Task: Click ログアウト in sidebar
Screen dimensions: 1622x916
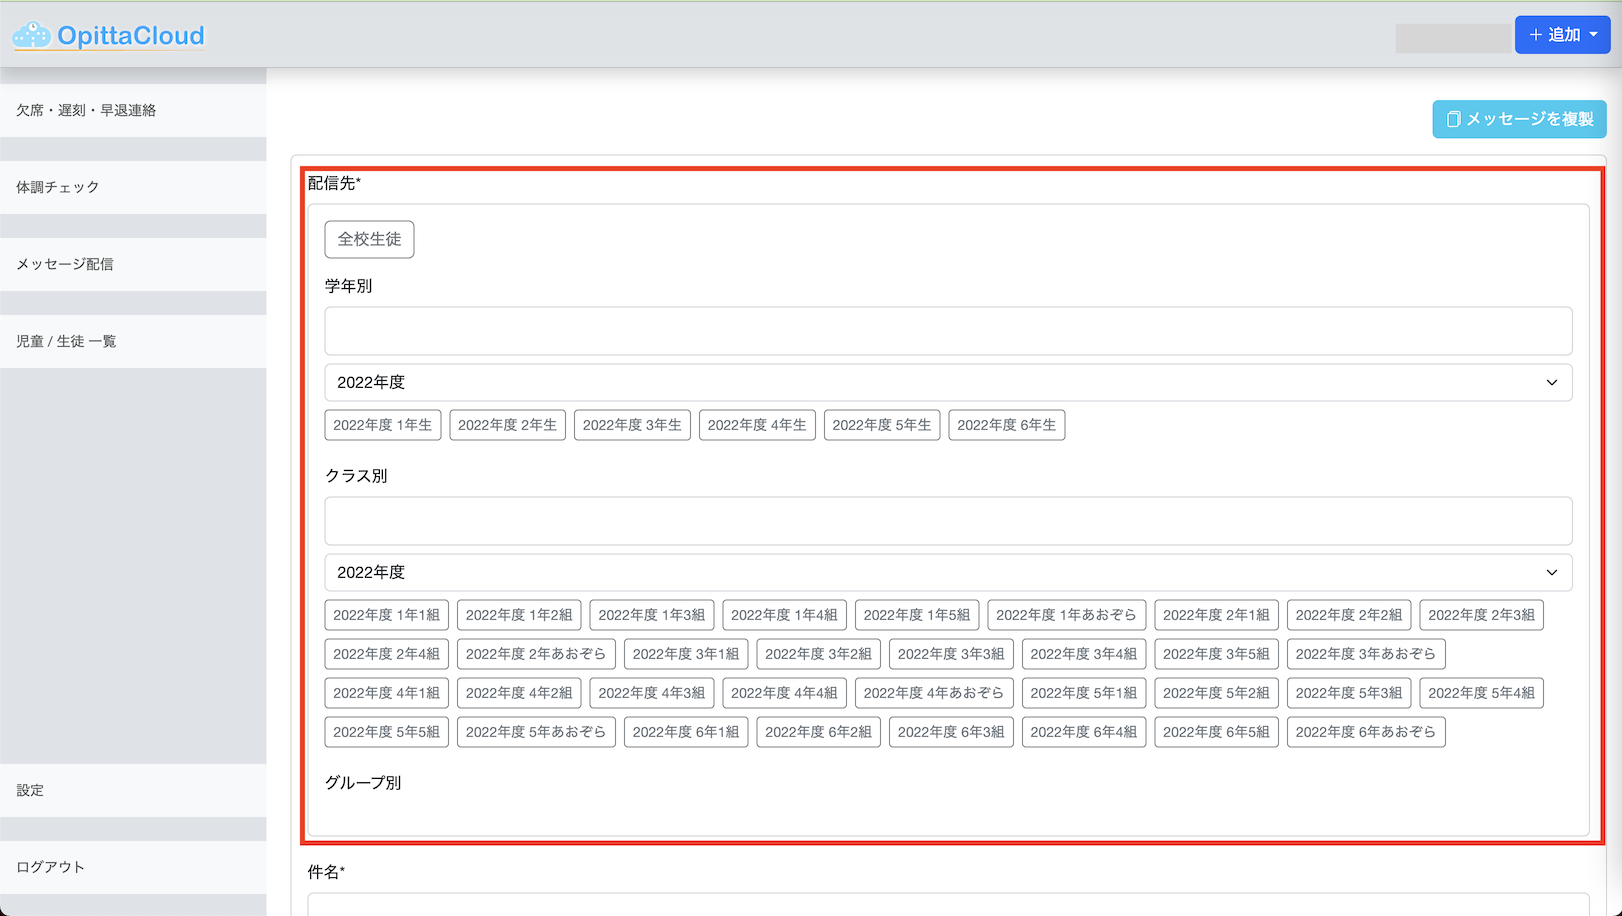Action: (x=133, y=867)
